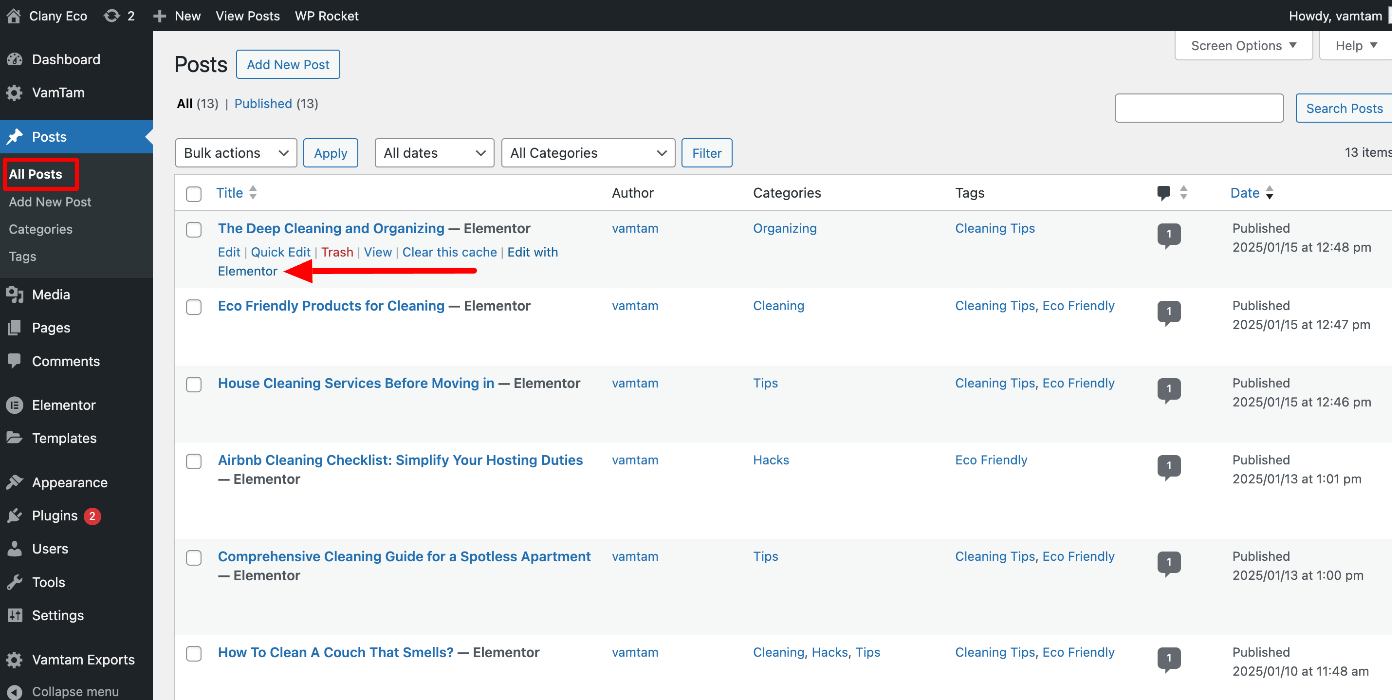Click the Appearance brush icon
The height and width of the screenshot is (700, 1392).
(x=14, y=482)
